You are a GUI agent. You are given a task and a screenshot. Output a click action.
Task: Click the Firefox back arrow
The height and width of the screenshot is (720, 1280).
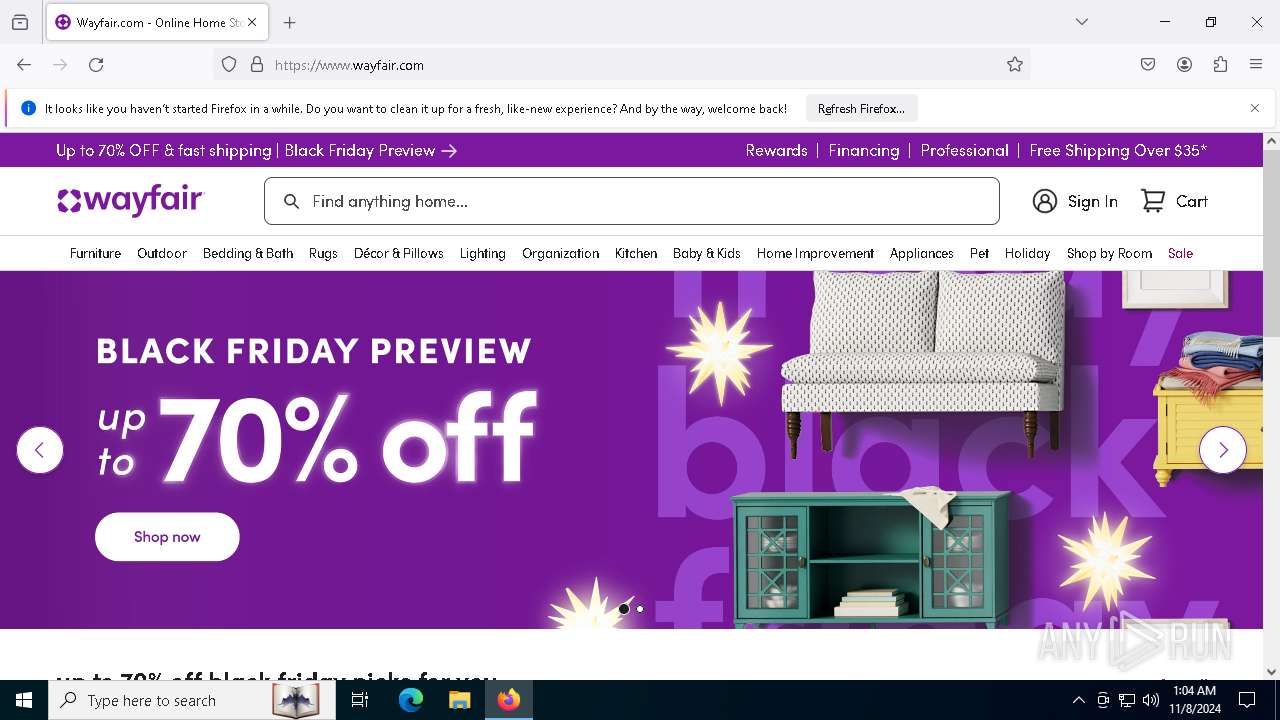click(24, 65)
